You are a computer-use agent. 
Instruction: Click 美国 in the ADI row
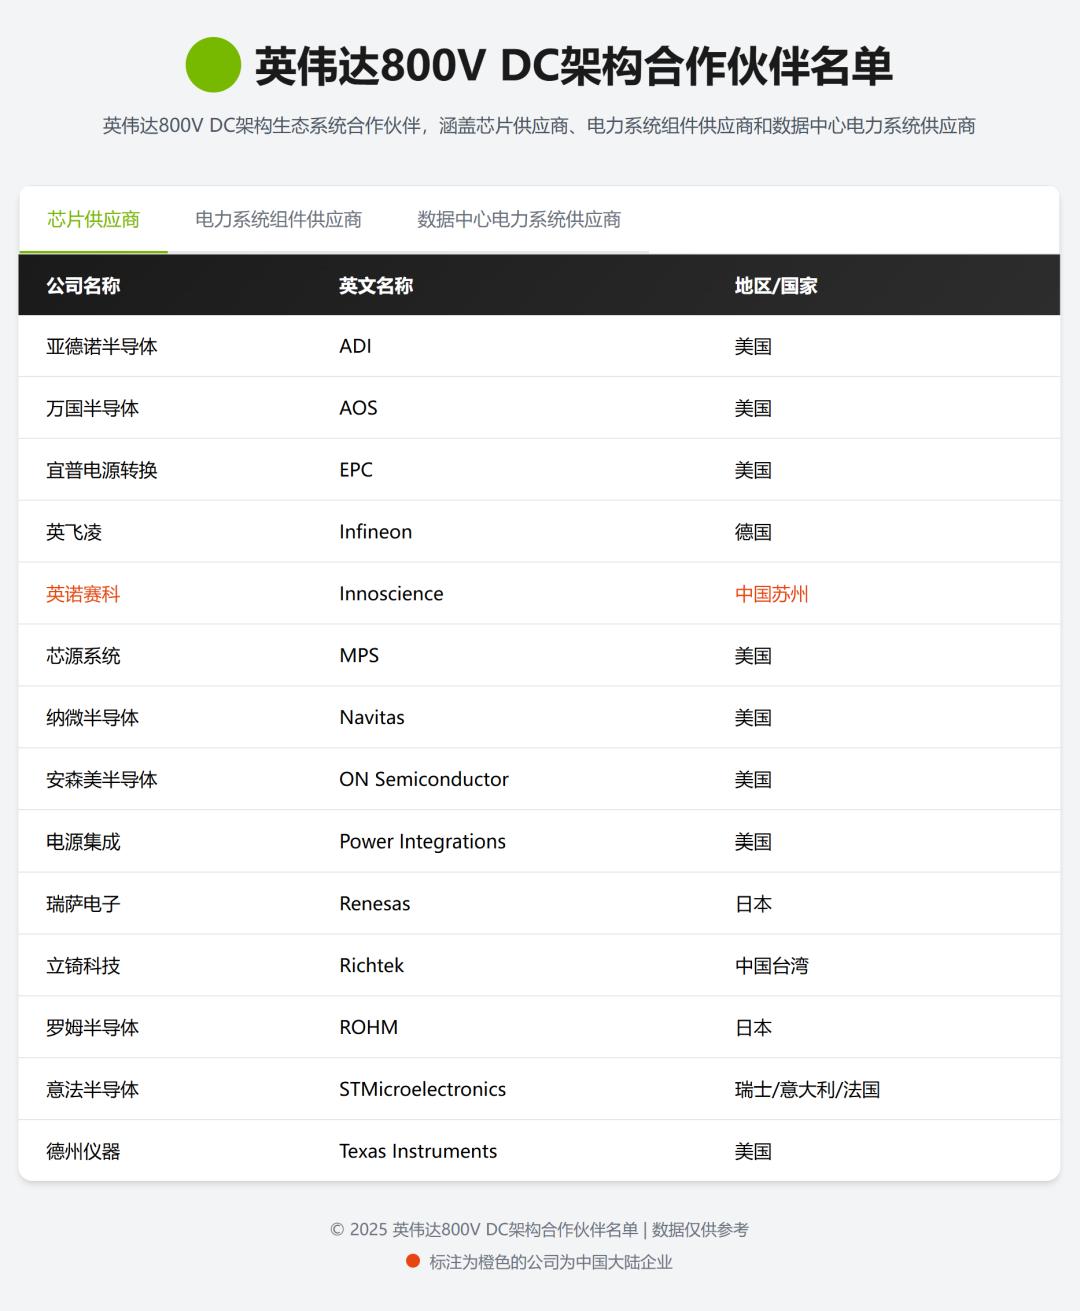[x=753, y=346]
